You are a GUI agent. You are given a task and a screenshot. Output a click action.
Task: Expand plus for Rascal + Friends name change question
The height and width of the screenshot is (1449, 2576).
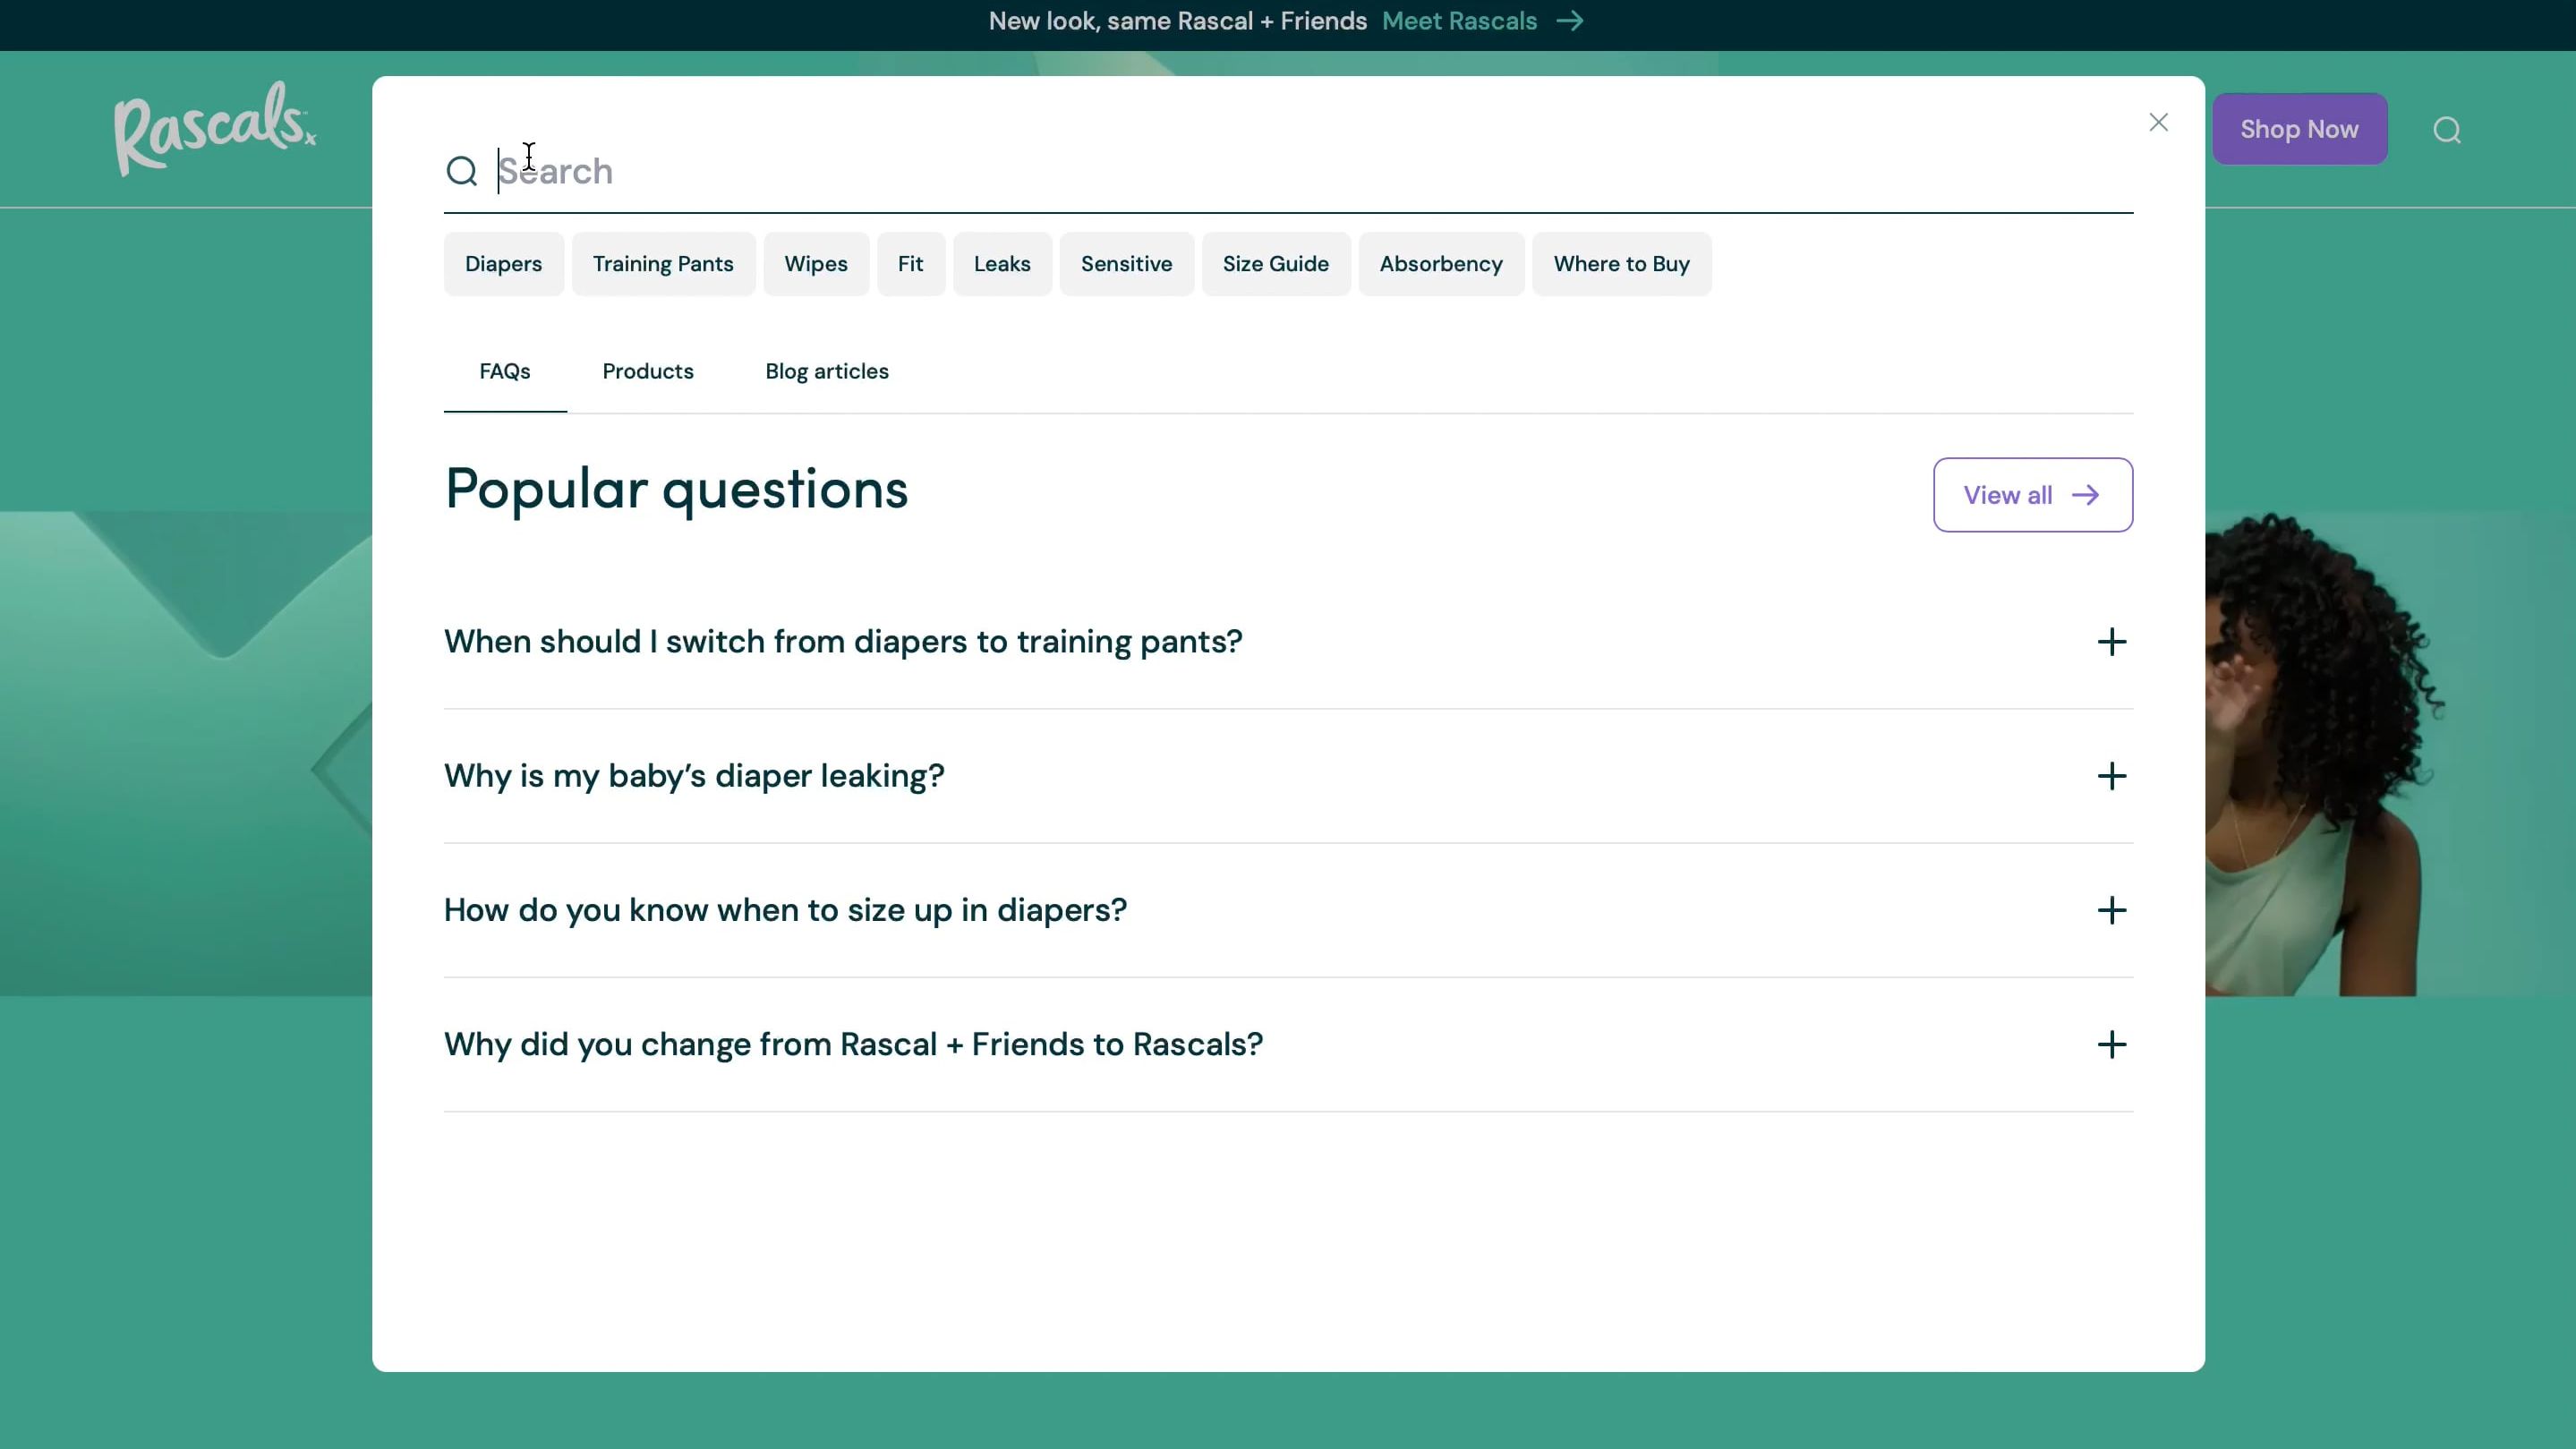2111,1044
